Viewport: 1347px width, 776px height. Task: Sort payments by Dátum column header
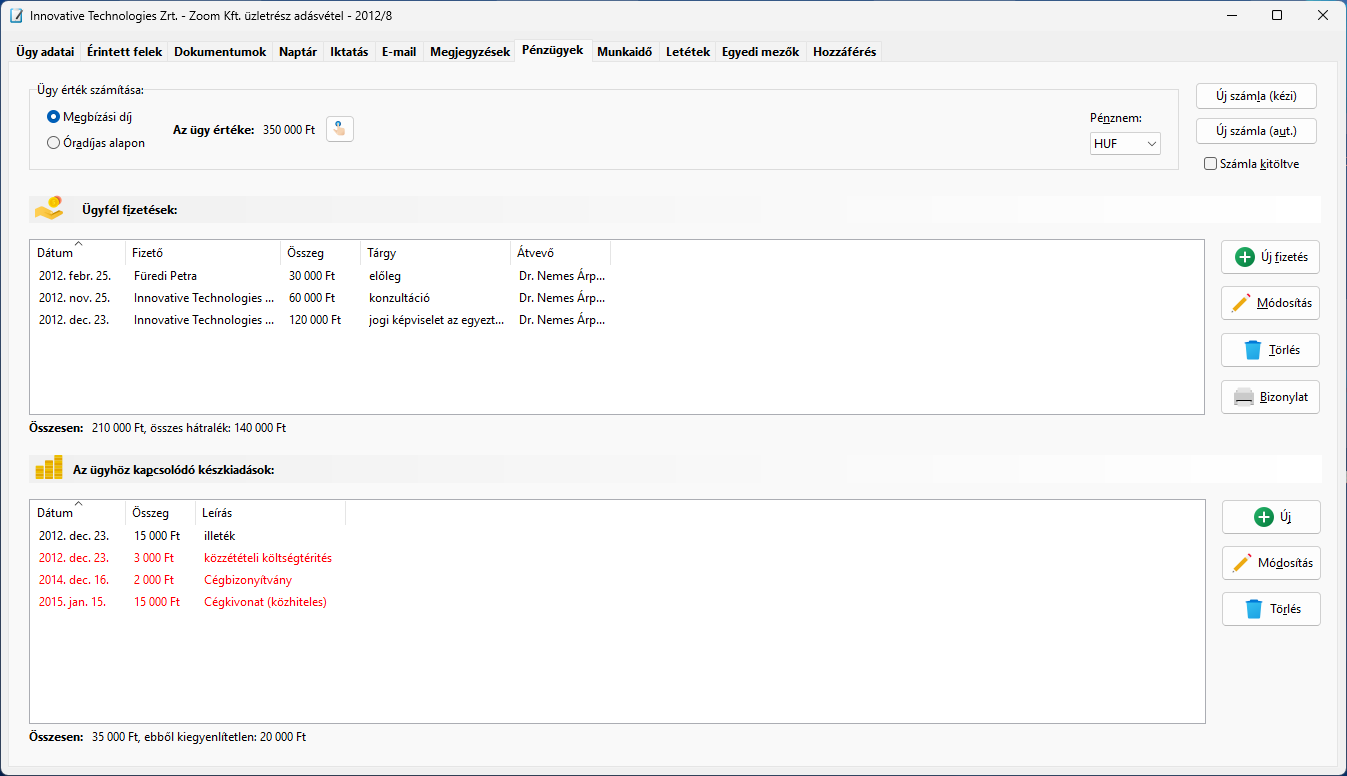click(56, 253)
